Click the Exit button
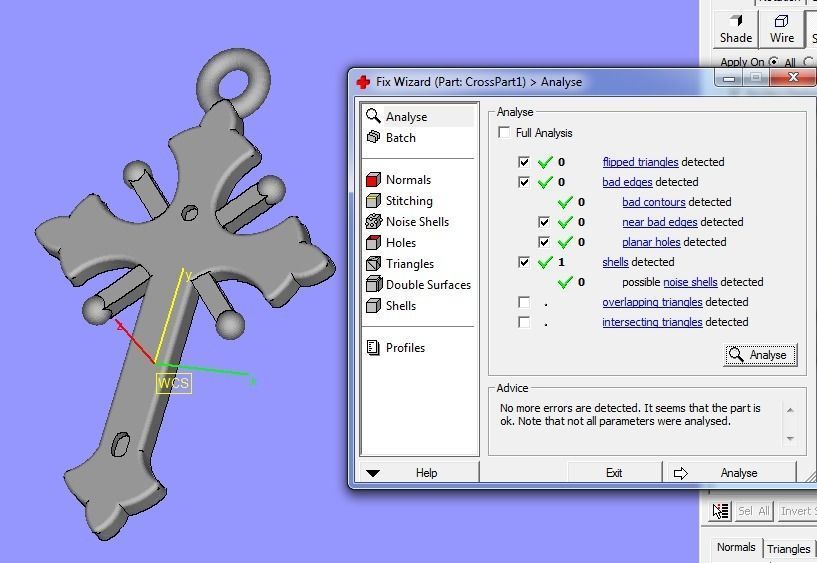 pos(614,473)
